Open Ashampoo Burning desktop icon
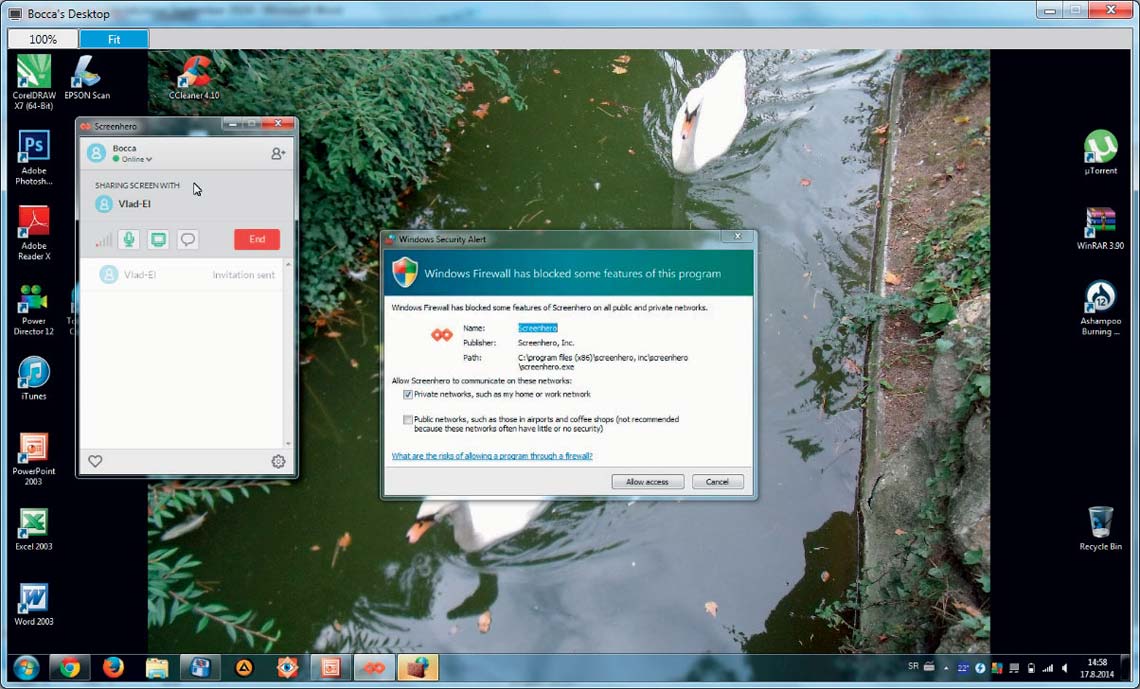The image size is (1140, 689). tap(1100, 308)
